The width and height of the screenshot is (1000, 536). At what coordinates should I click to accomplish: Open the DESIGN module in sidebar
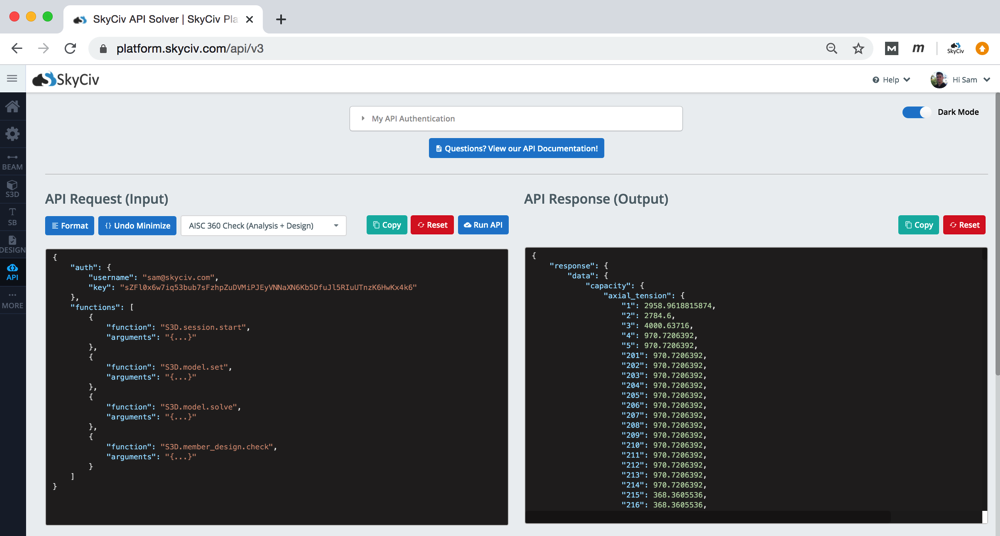[12, 244]
